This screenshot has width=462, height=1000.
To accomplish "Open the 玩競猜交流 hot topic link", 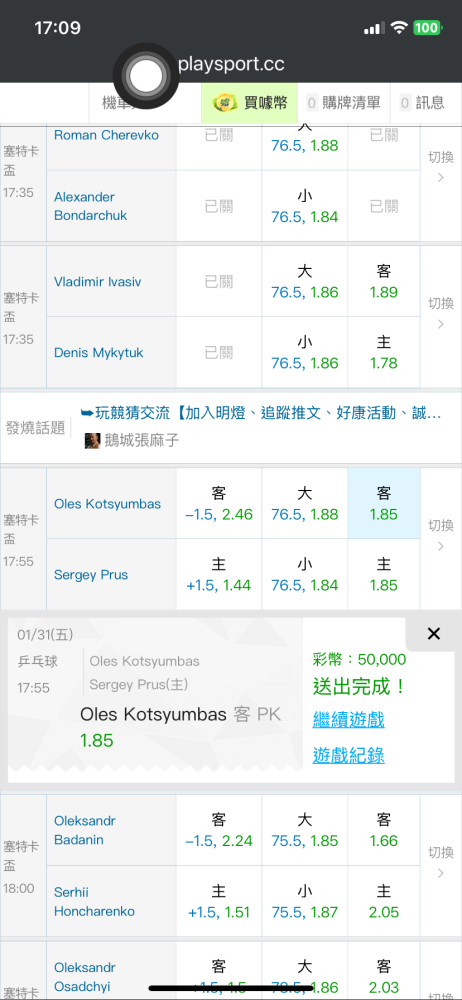I will [261, 413].
